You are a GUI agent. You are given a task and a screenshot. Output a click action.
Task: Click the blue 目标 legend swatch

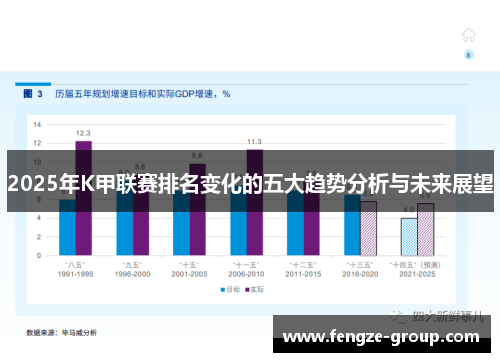(x=223, y=290)
